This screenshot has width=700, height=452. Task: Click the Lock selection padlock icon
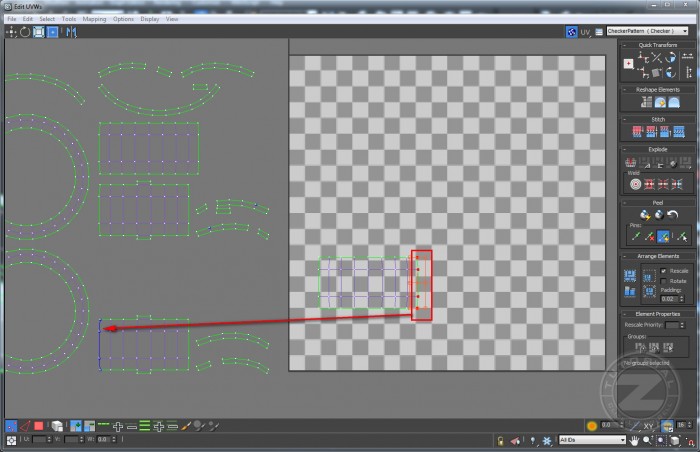[x=500, y=440]
